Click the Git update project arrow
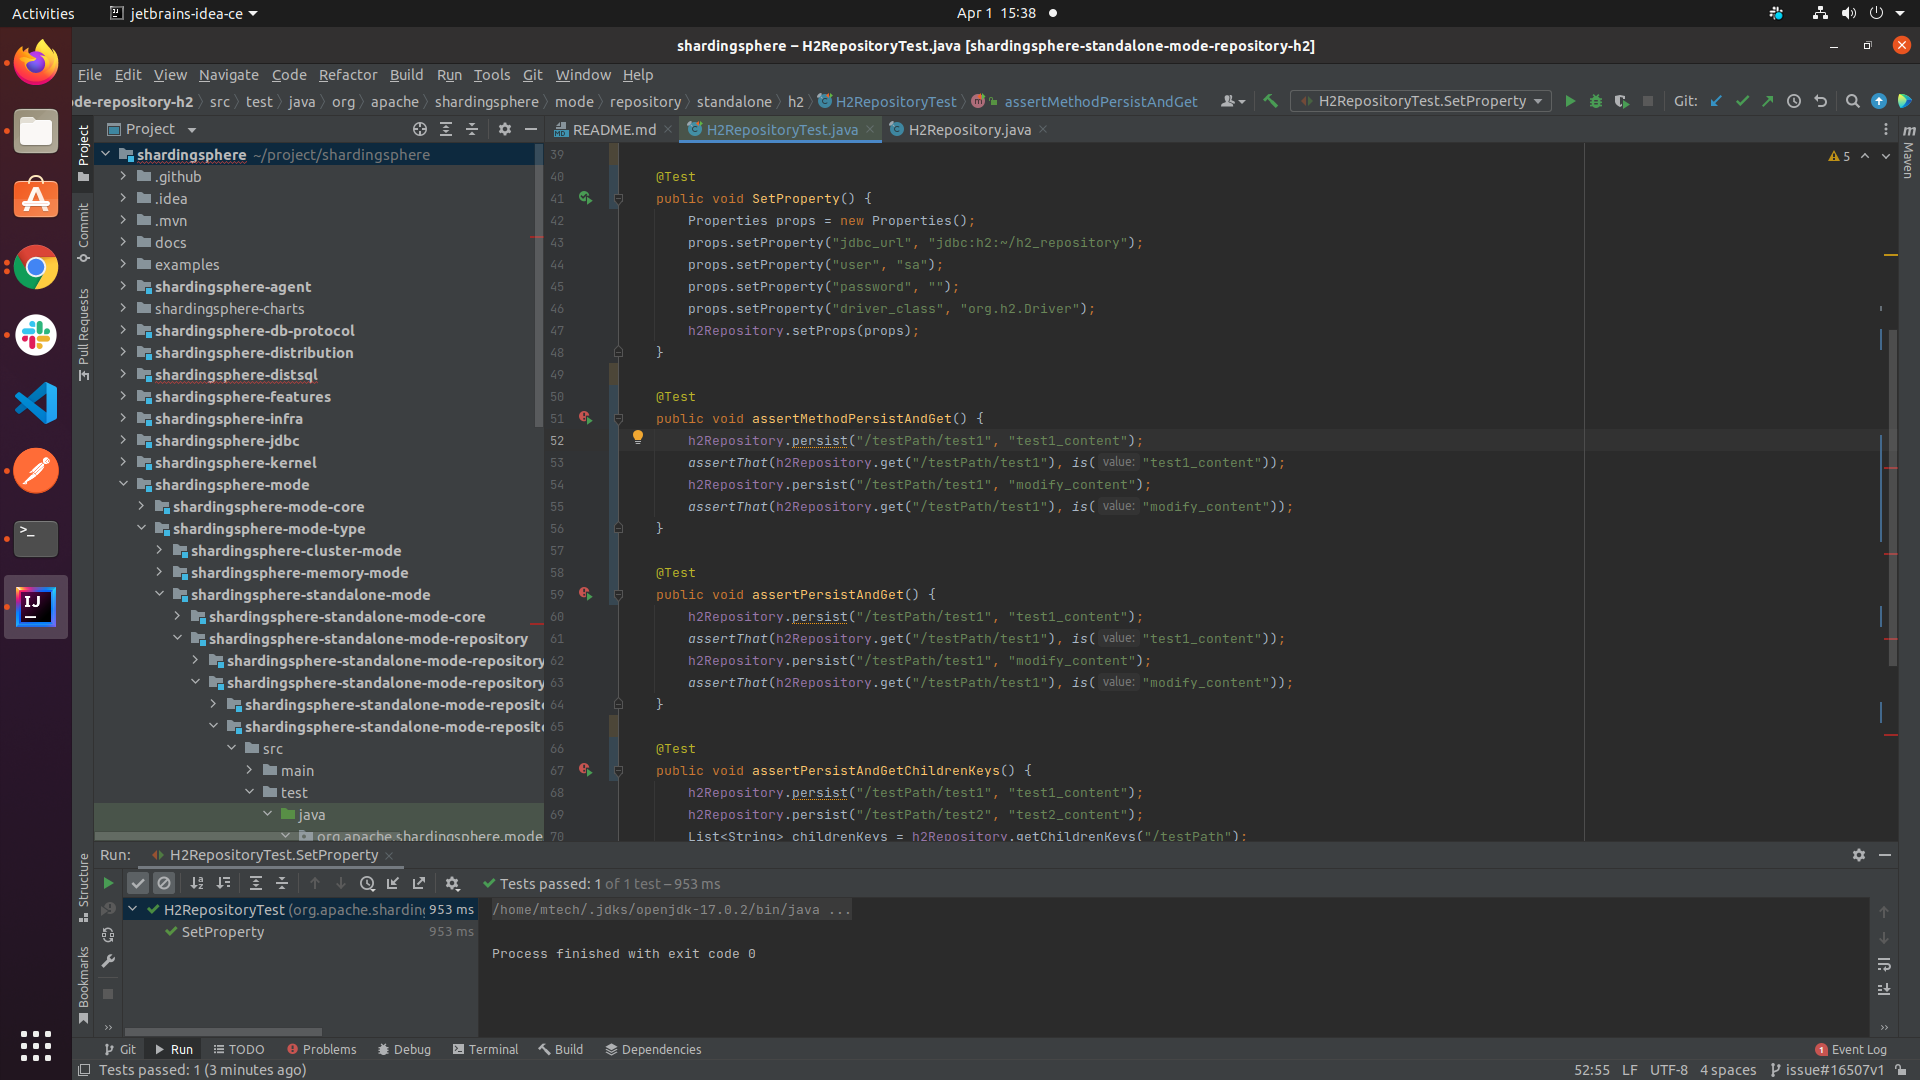Viewport: 1920px width, 1080px height. coord(1716,101)
